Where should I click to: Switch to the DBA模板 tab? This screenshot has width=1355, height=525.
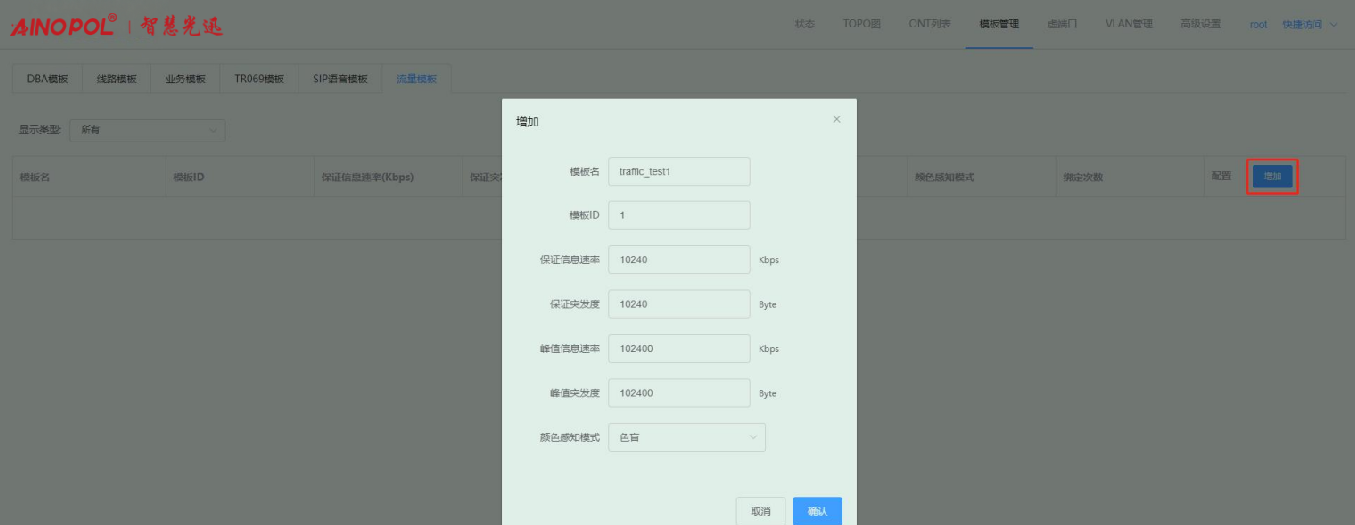click(47, 79)
